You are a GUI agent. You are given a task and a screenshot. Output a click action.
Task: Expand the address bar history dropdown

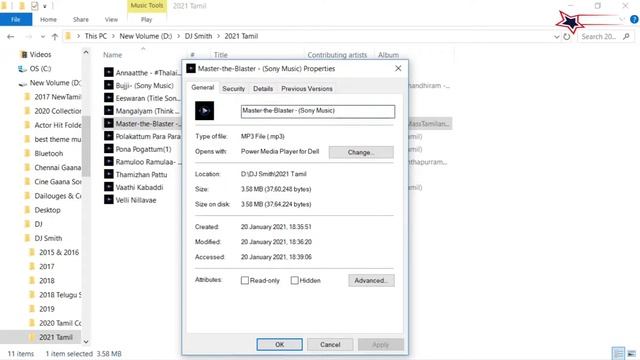coord(556,36)
